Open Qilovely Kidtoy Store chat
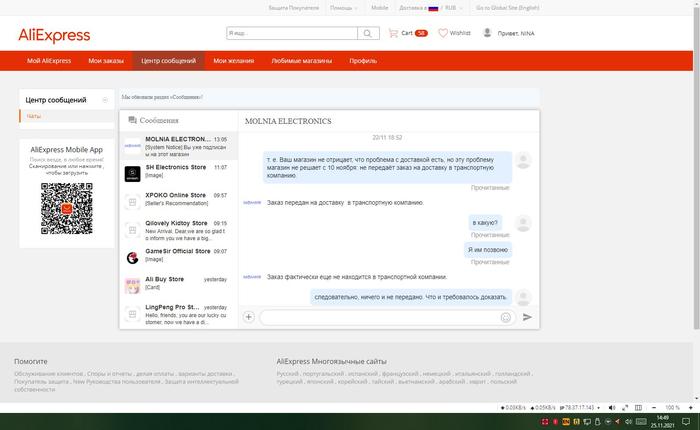Screen dimensions: 700x430 (179, 230)
